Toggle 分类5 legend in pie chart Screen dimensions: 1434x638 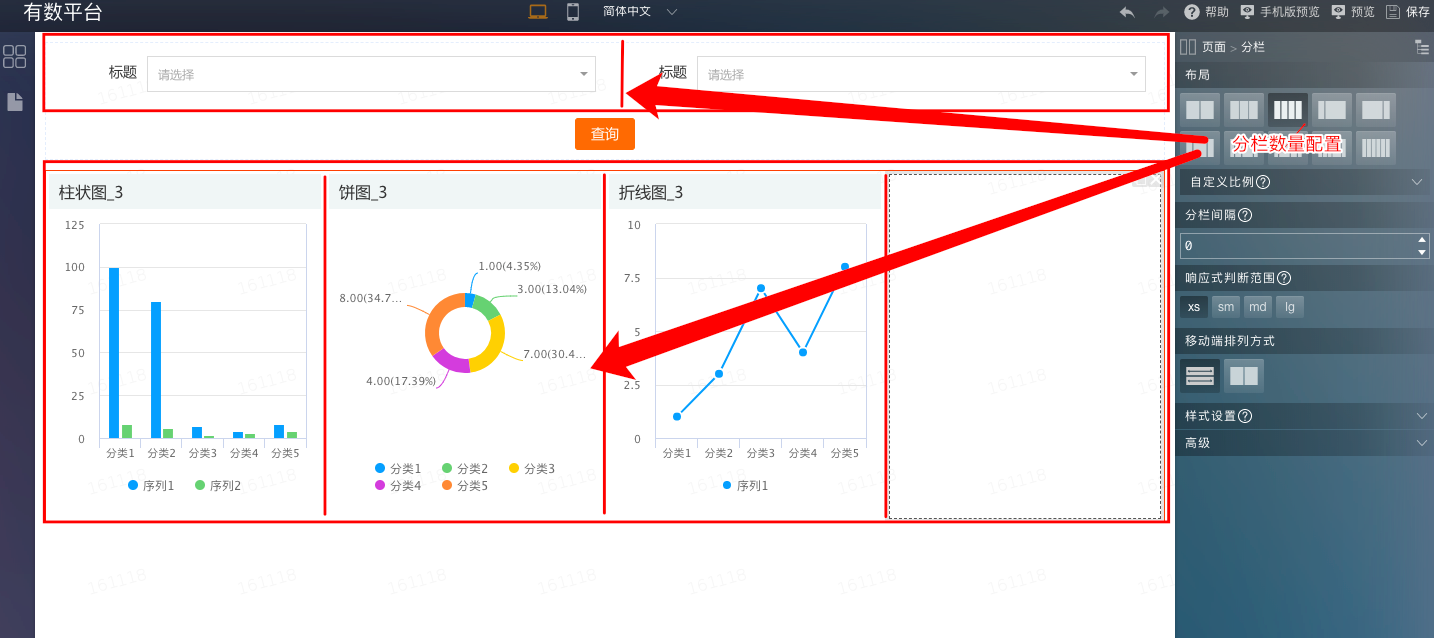point(465,486)
